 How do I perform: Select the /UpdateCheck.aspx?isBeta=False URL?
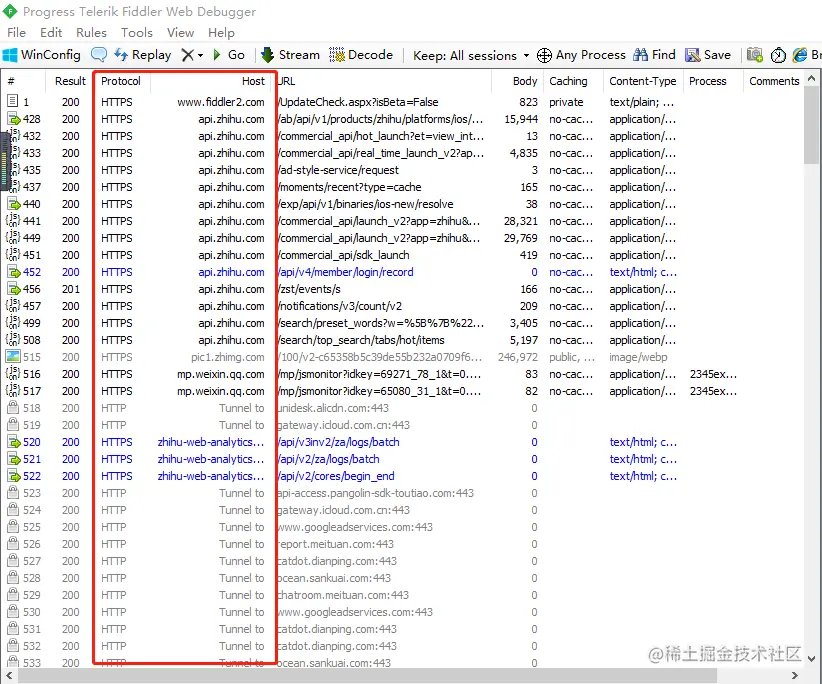click(x=358, y=102)
